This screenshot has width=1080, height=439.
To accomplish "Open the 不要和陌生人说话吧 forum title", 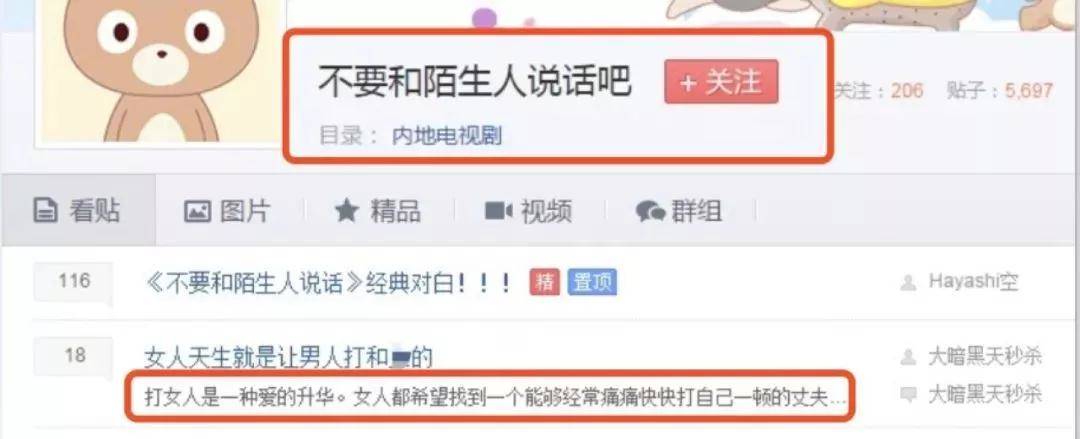I will 475,82.
